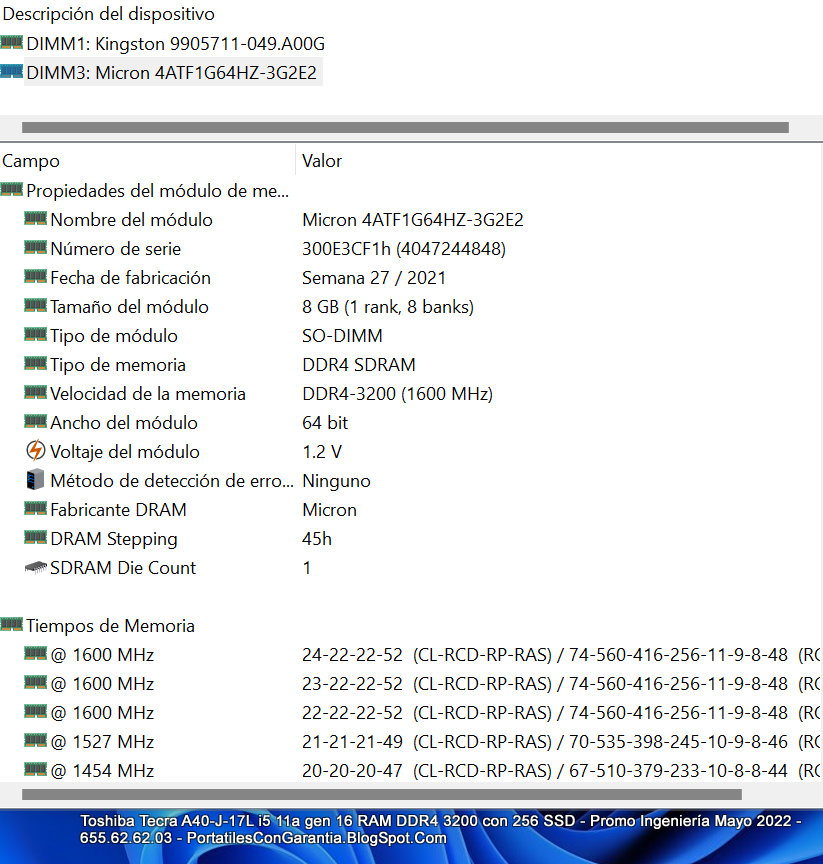Viewport: 823px width, 864px height.
Task: Click the memory icon beside Tamaño del módulo
Action: (36, 306)
